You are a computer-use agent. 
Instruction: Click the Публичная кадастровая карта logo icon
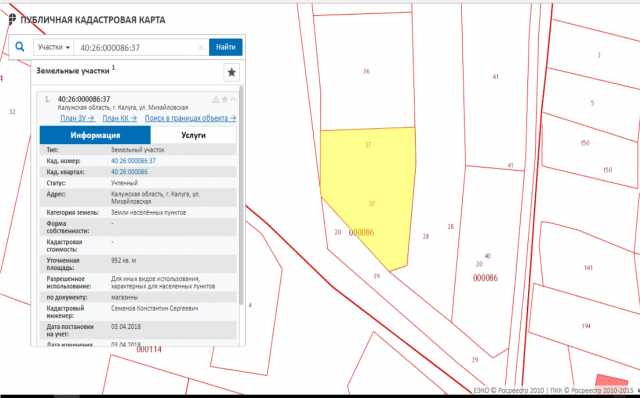[12, 19]
